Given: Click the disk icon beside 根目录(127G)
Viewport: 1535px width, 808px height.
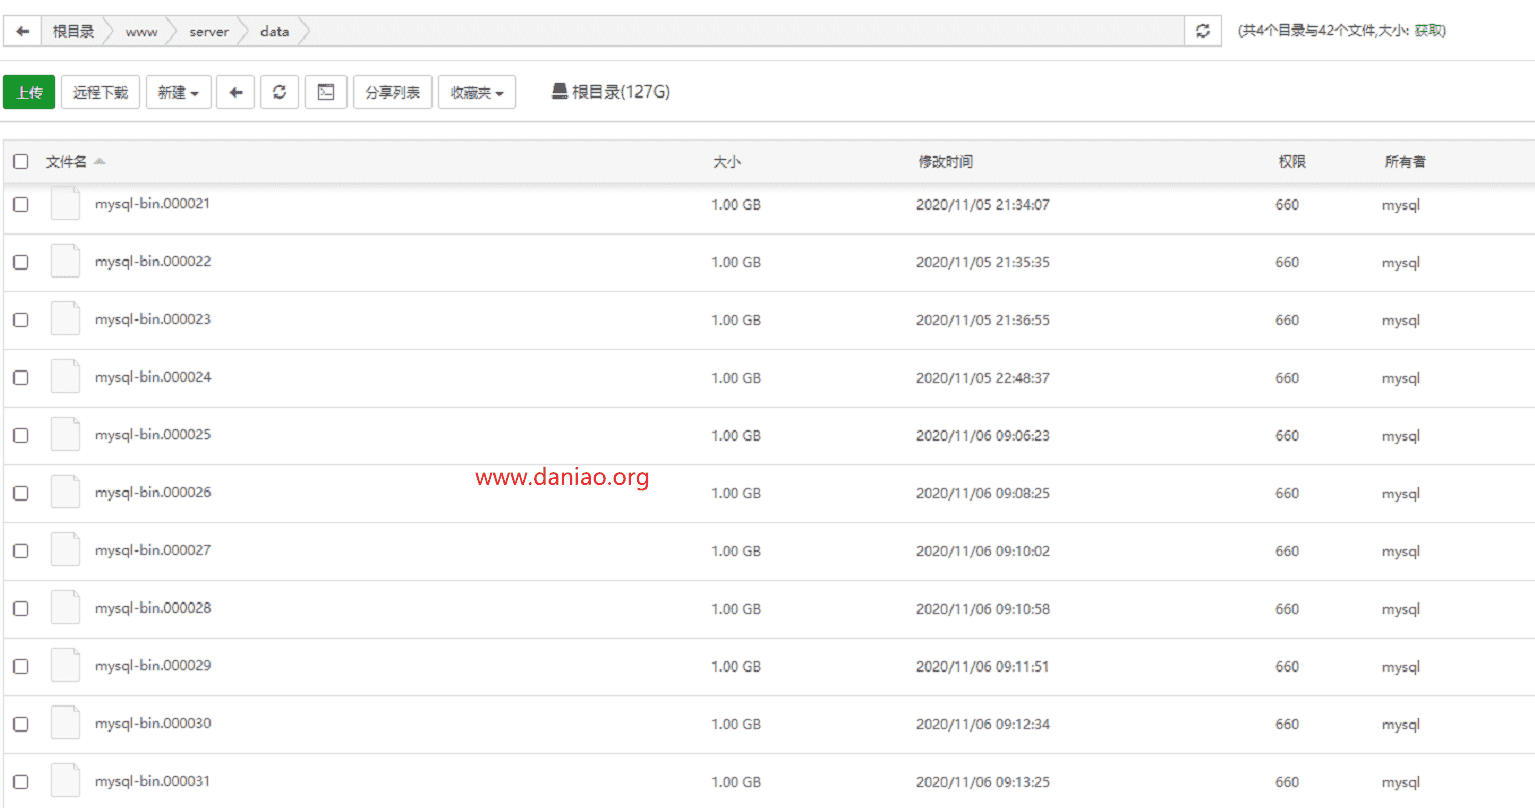Looking at the screenshot, I should 560,91.
